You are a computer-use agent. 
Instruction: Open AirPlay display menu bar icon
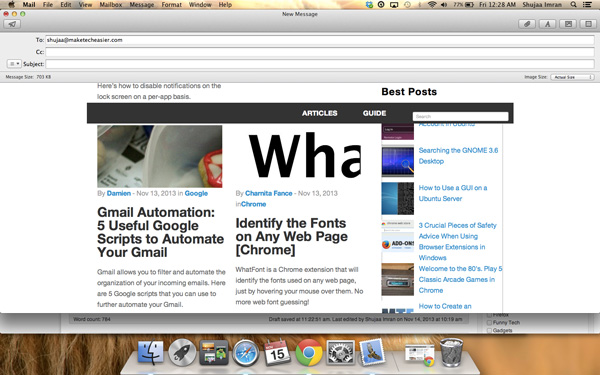pyautogui.click(x=394, y=5)
